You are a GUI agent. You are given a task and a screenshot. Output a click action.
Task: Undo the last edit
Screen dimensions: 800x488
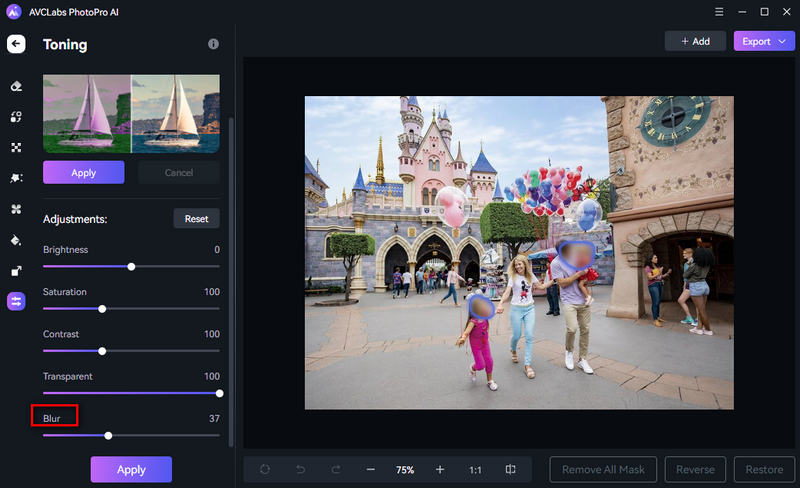(301, 469)
